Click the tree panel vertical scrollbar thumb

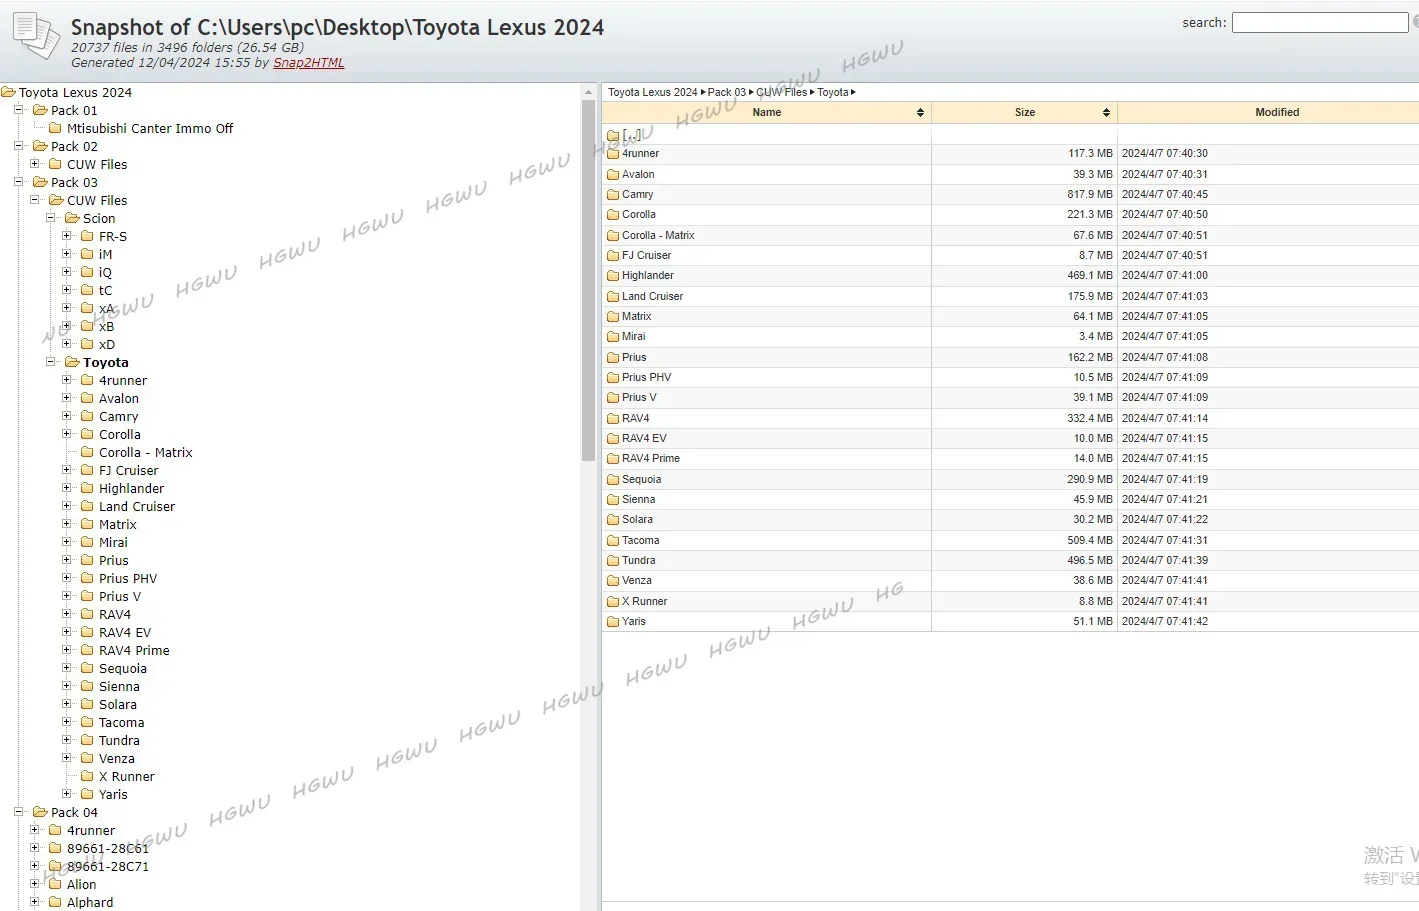pos(588,281)
